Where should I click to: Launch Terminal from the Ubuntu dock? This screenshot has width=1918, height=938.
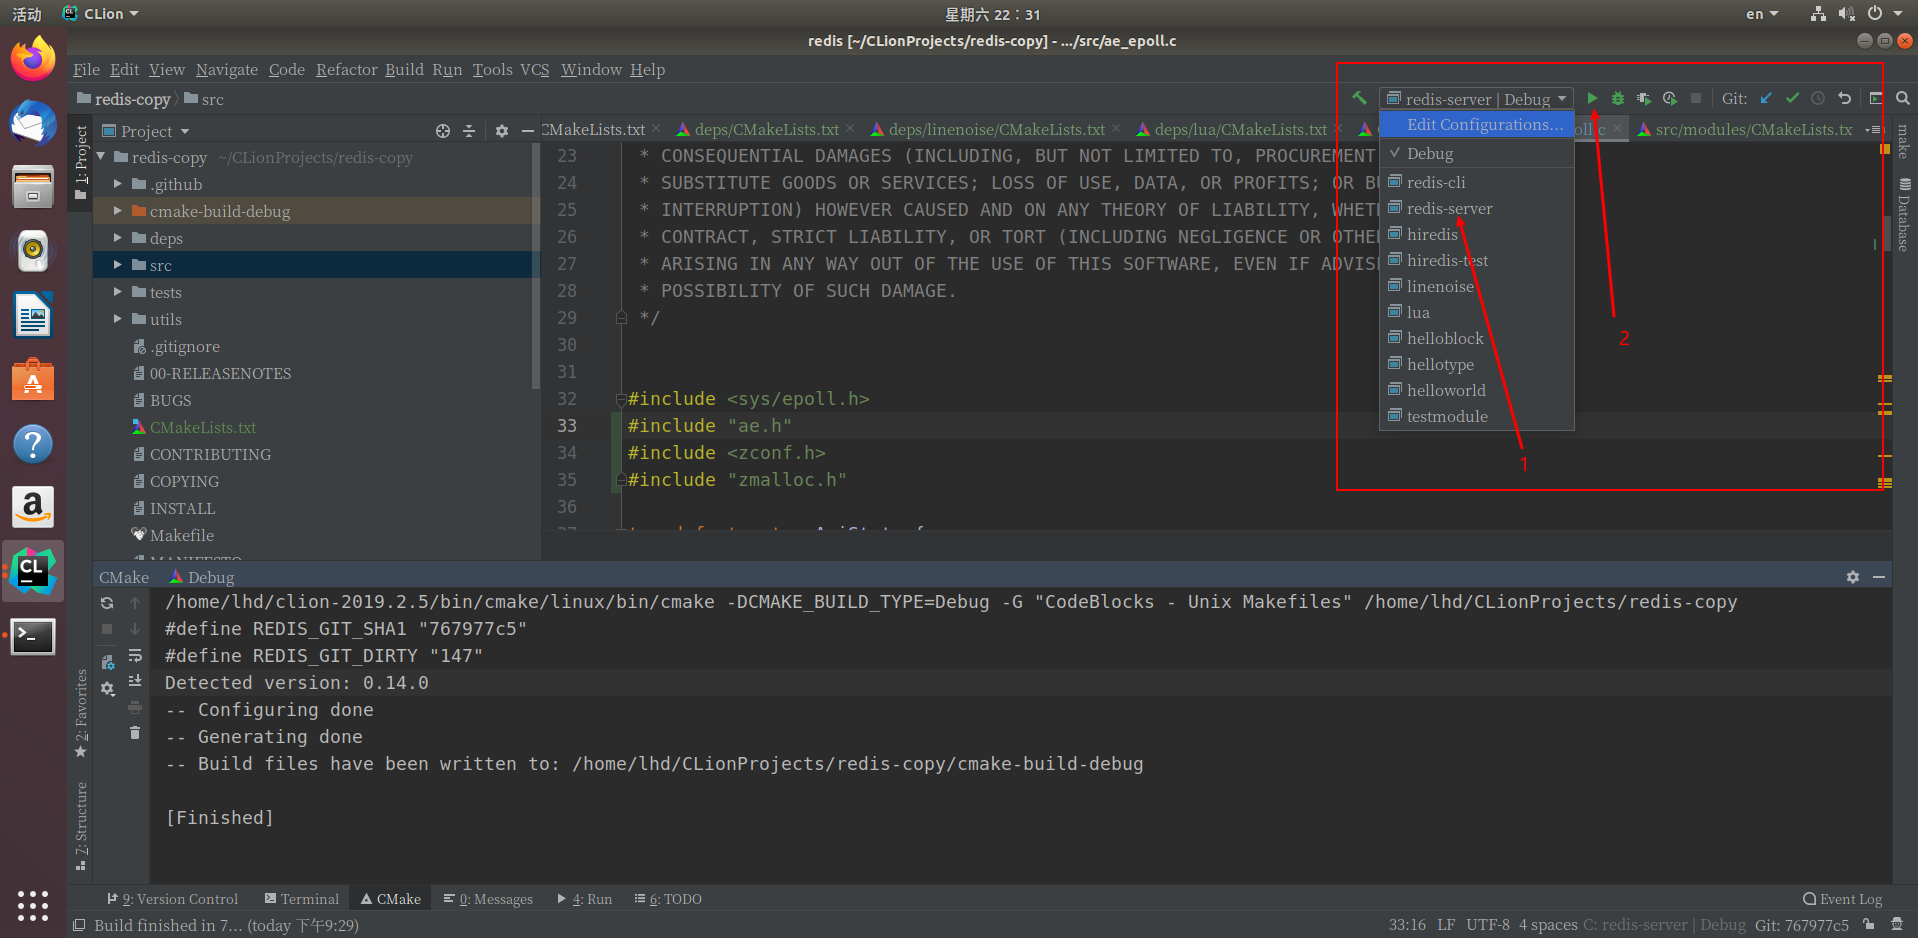33,636
